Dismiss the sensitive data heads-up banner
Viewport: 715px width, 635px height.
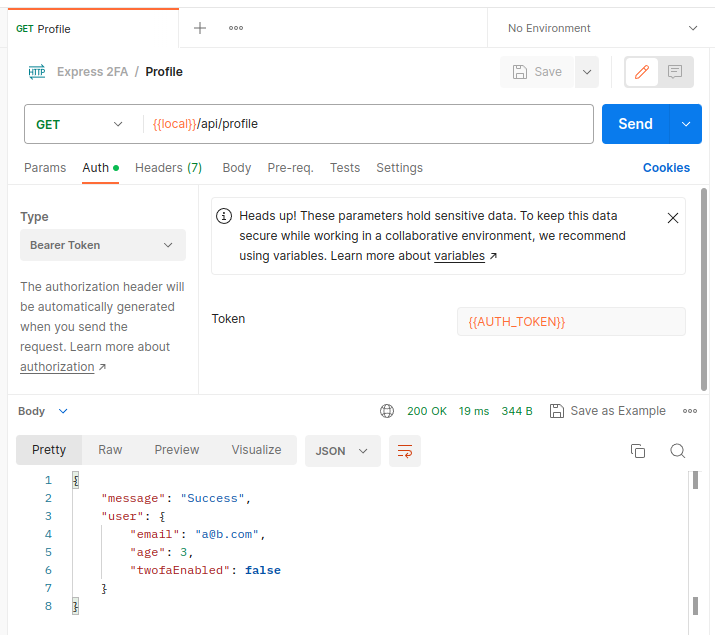point(673,218)
